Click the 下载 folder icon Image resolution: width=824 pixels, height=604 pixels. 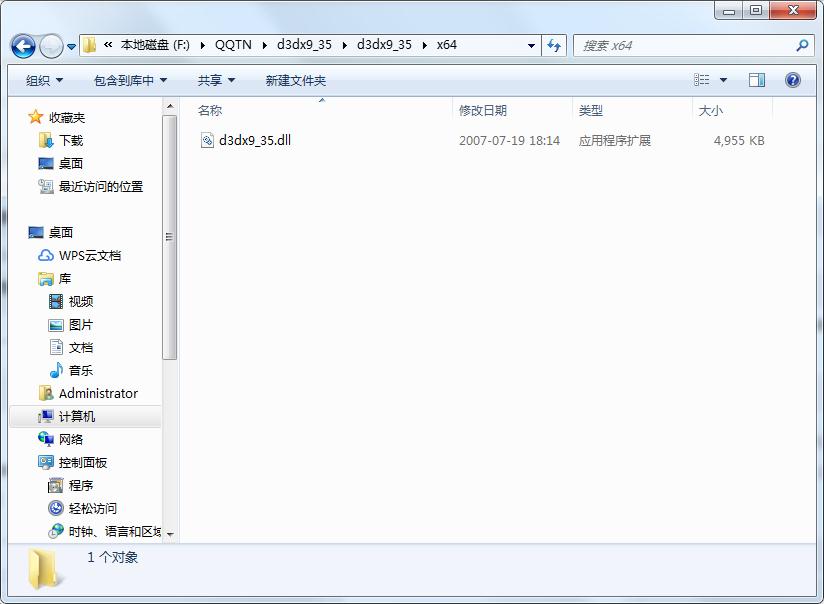(x=46, y=140)
